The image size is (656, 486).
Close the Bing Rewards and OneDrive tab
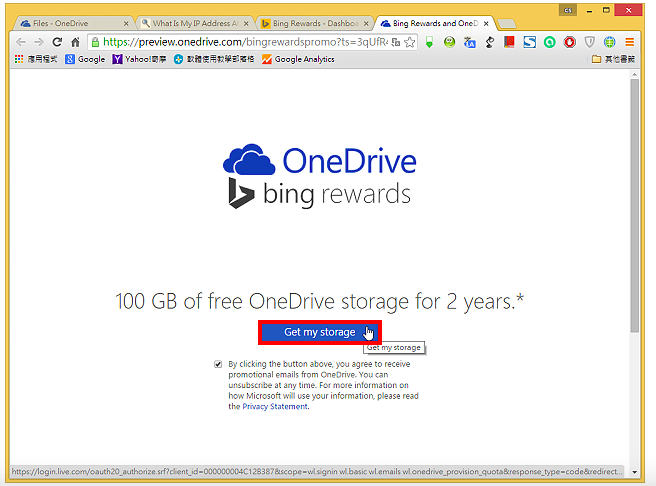pyautogui.click(x=486, y=24)
